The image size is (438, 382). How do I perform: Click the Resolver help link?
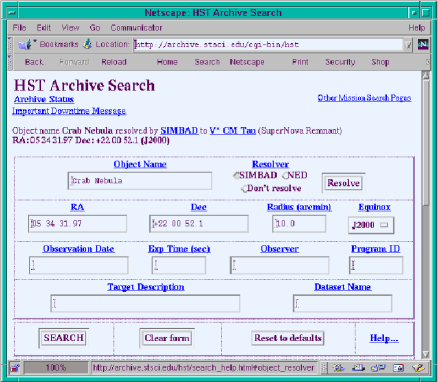coord(270,164)
